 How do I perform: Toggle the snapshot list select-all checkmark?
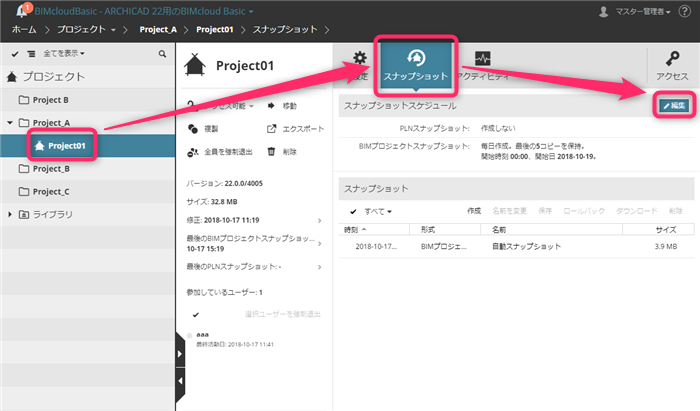[x=353, y=212]
